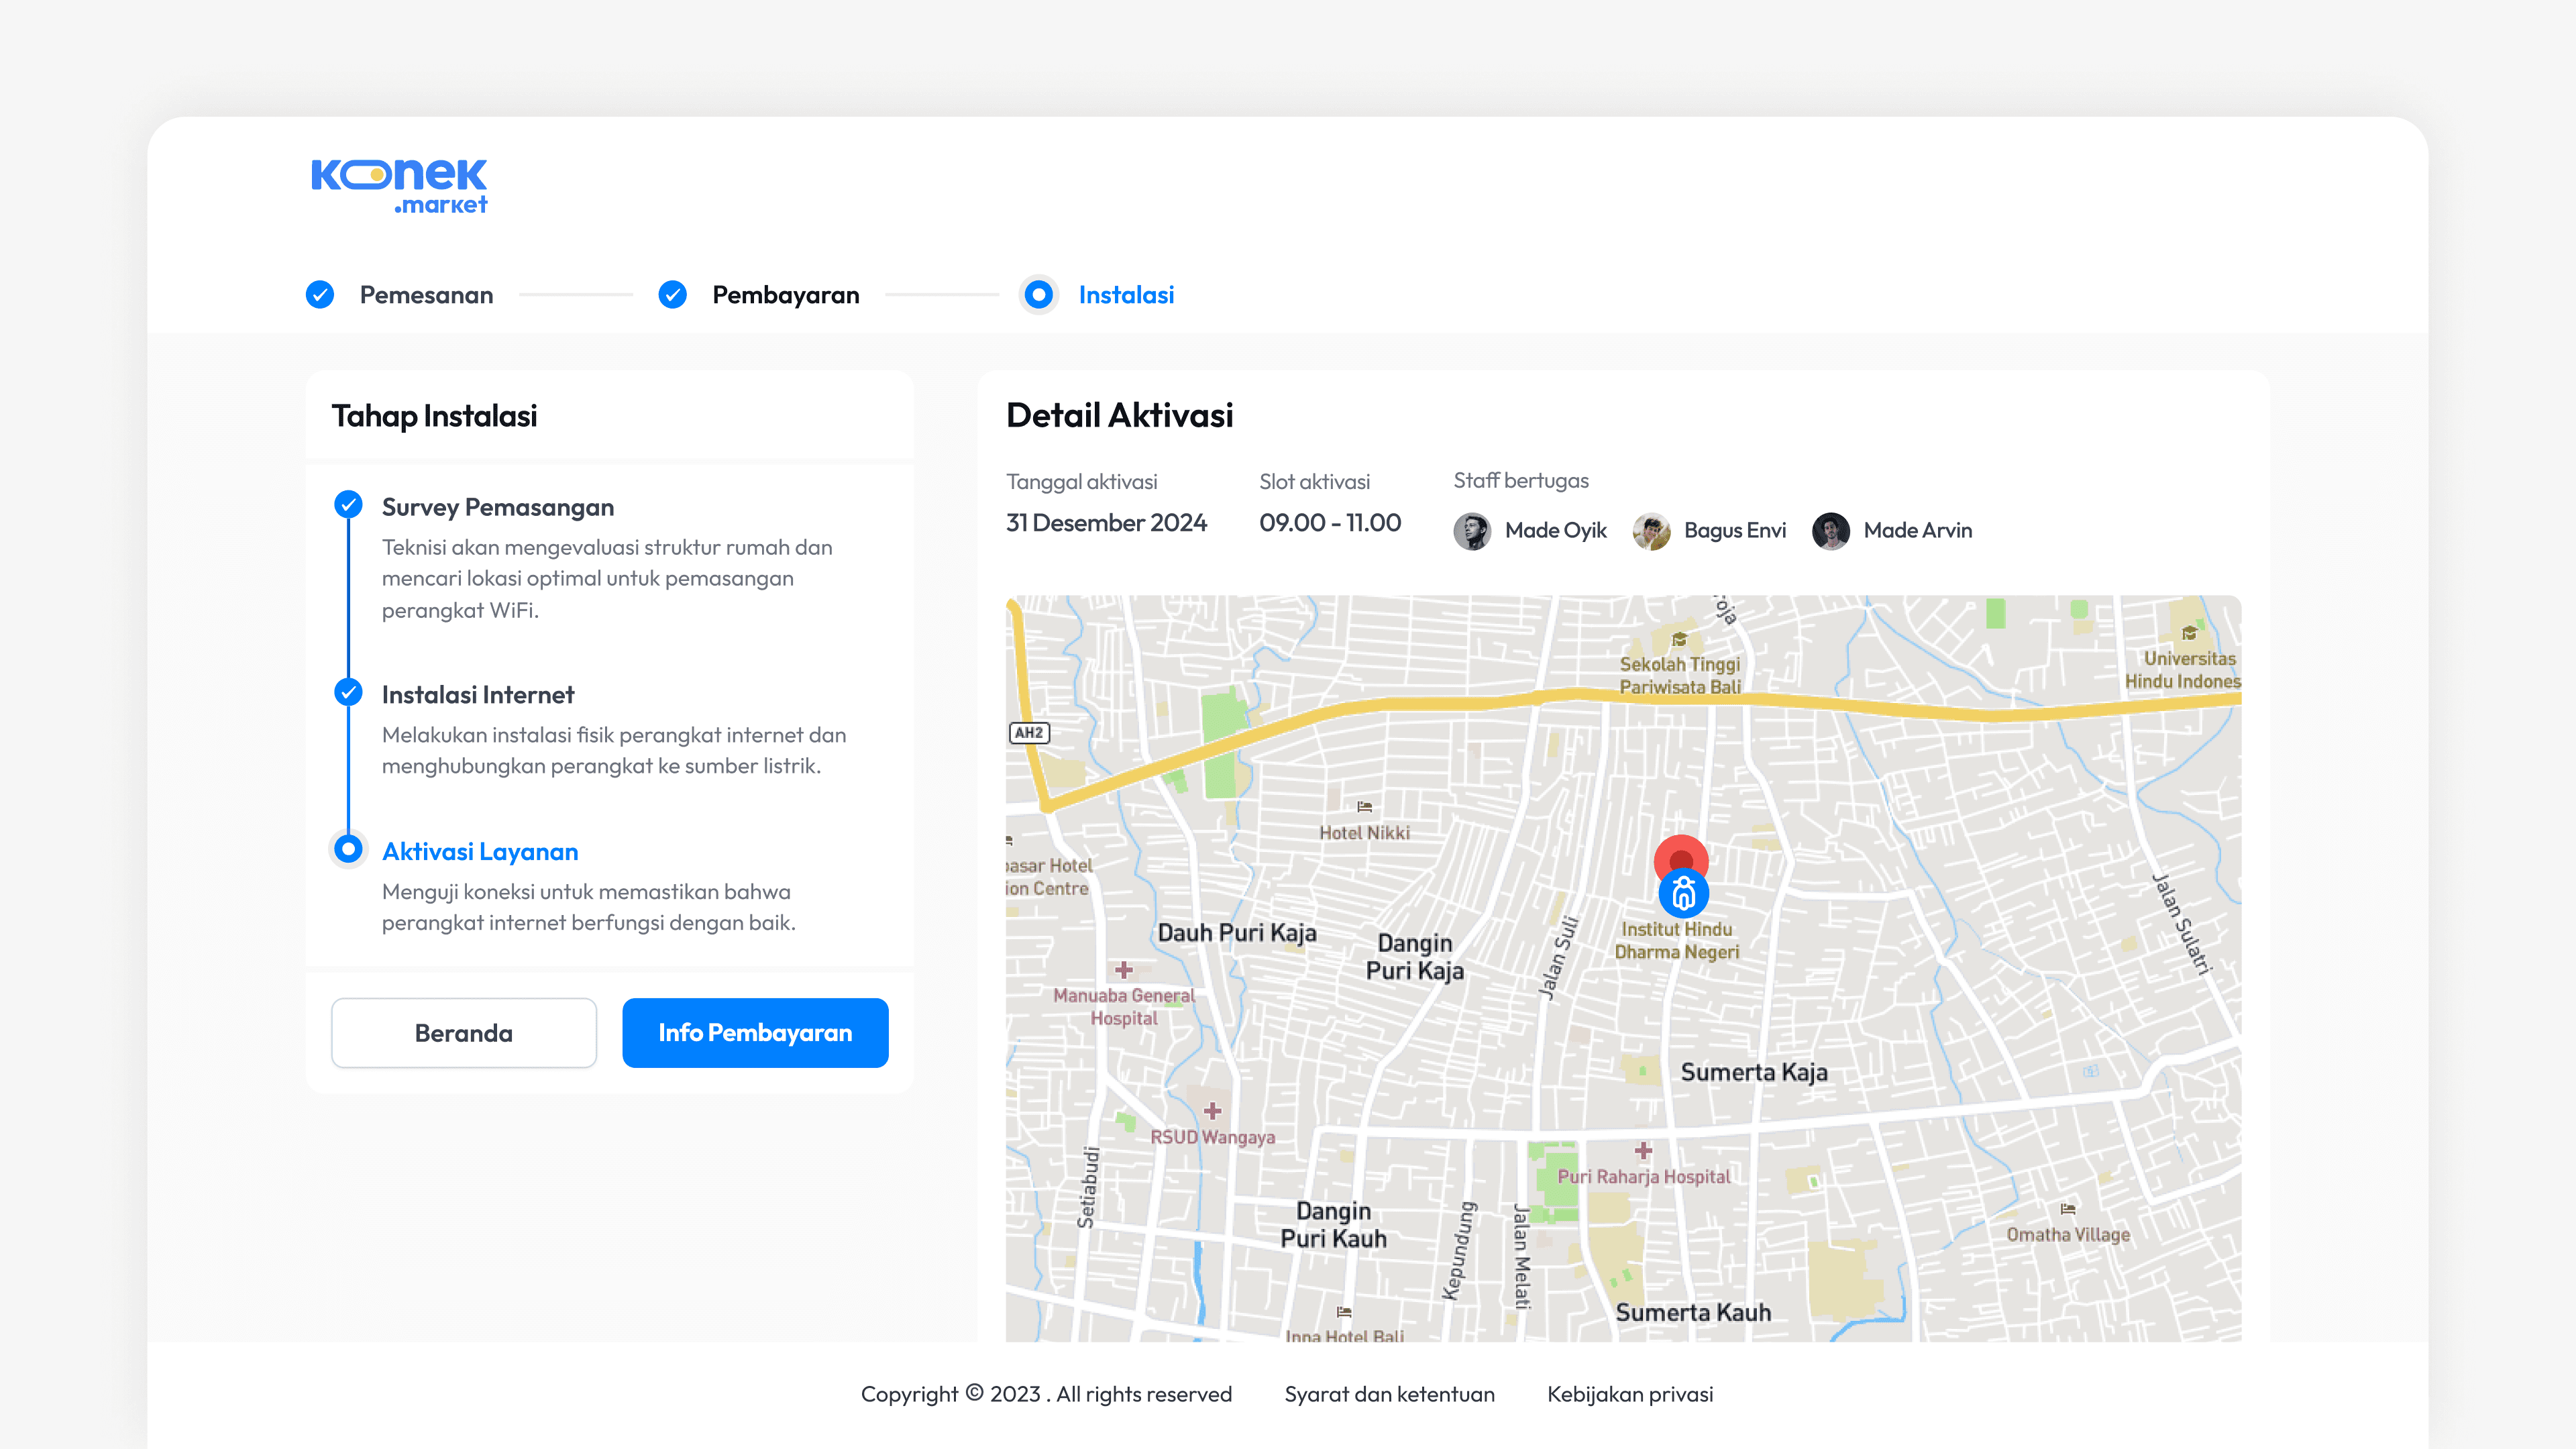Click the Info Pembayaran button
This screenshot has height=1449, width=2576.
tap(755, 1033)
